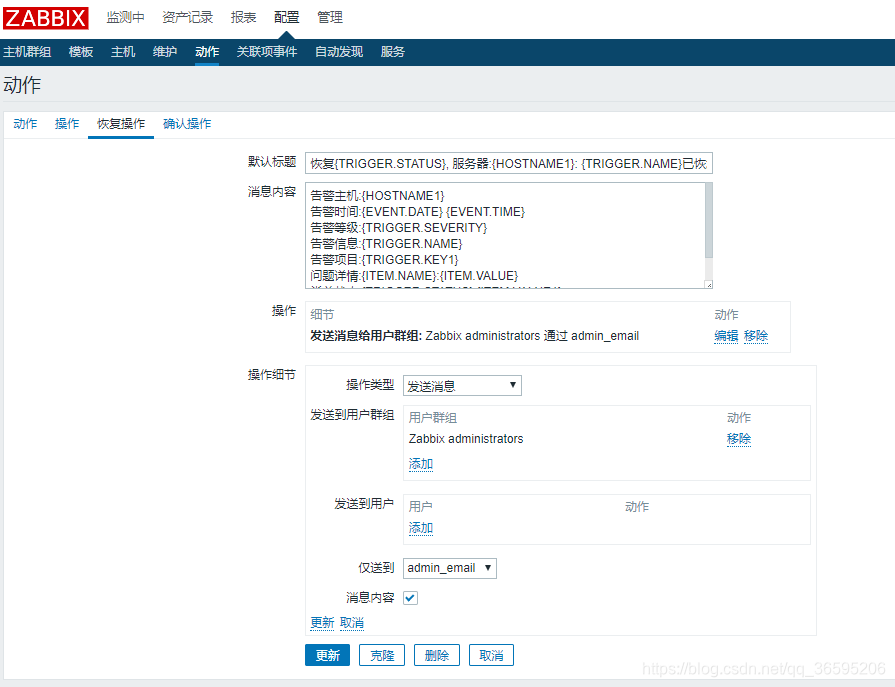
Task: Click the blue 更新 button
Action: 328,655
